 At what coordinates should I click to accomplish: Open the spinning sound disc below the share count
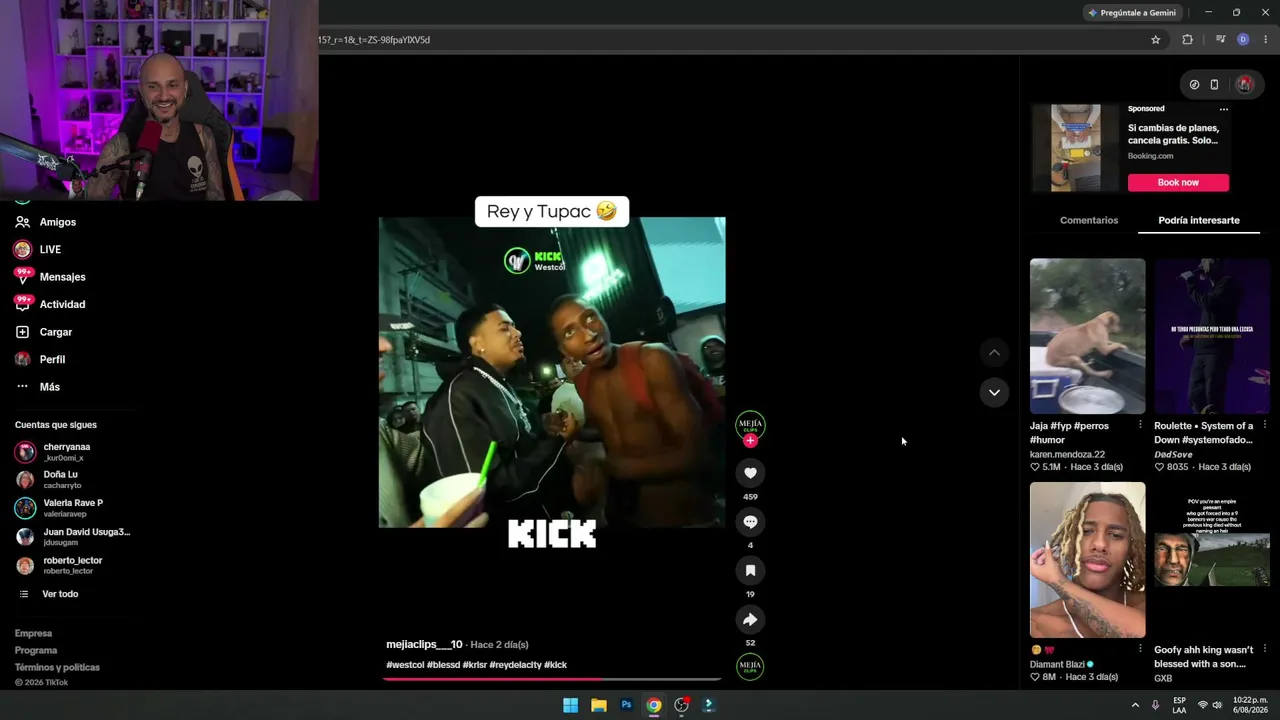[x=750, y=666]
